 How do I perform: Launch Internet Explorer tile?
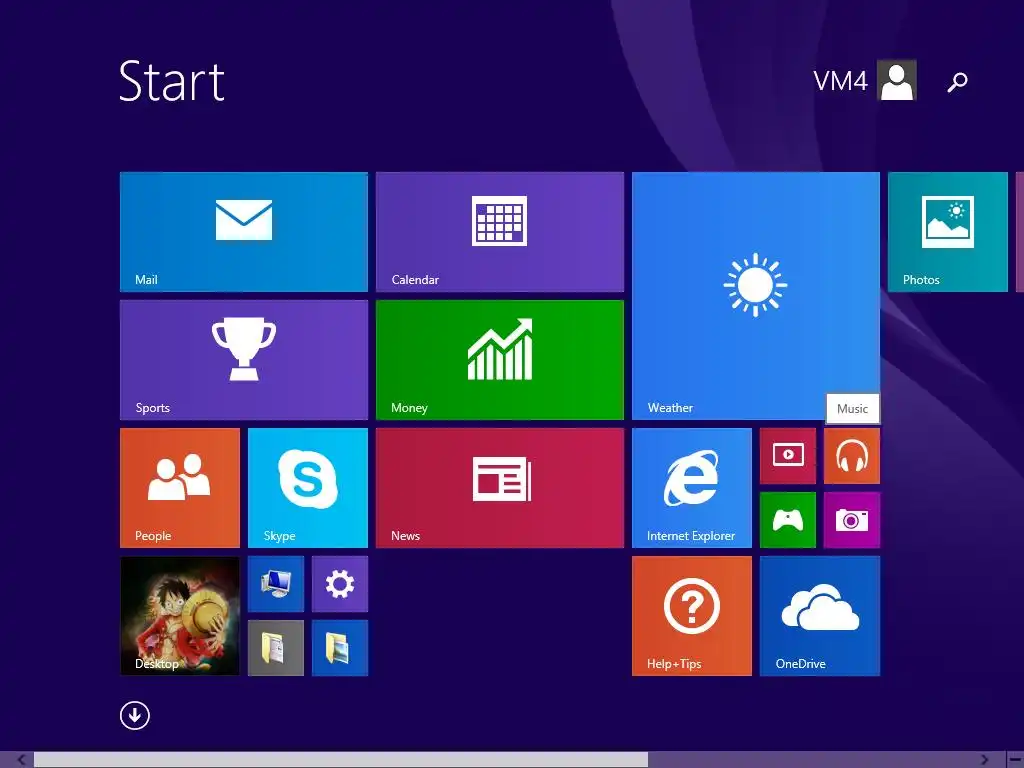click(x=692, y=488)
